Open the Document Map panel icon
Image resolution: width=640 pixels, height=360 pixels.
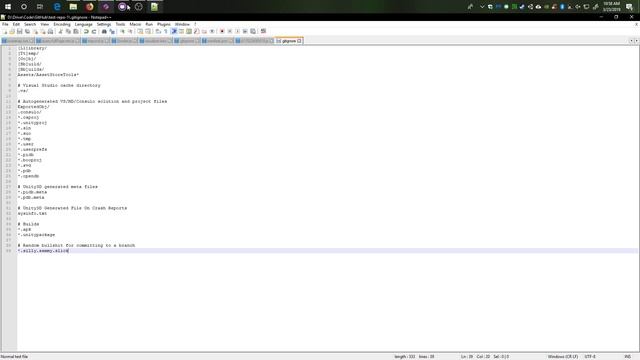189,31
